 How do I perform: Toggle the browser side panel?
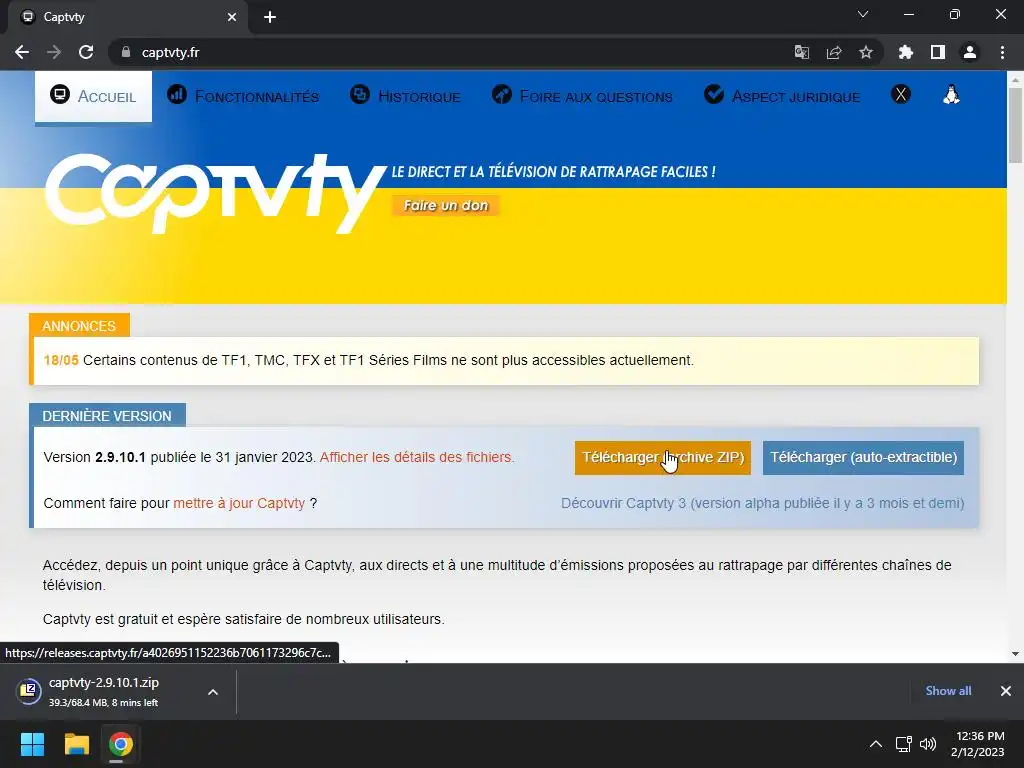[x=938, y=52]
